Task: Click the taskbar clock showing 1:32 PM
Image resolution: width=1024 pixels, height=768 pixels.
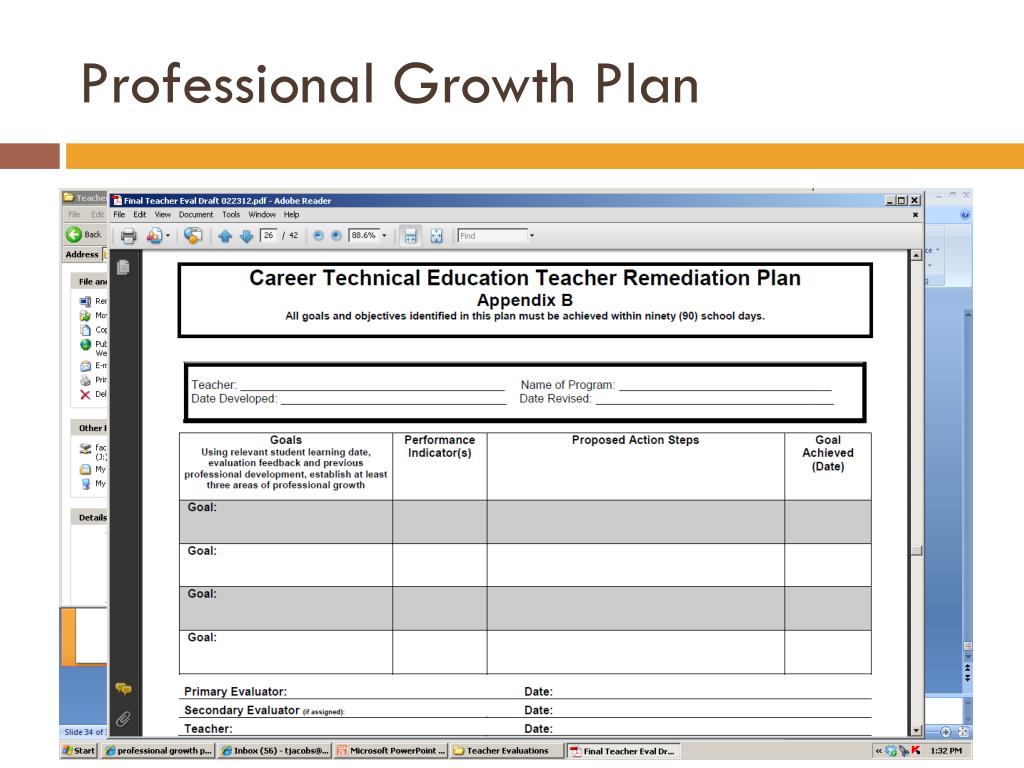Action: point(946,750)
